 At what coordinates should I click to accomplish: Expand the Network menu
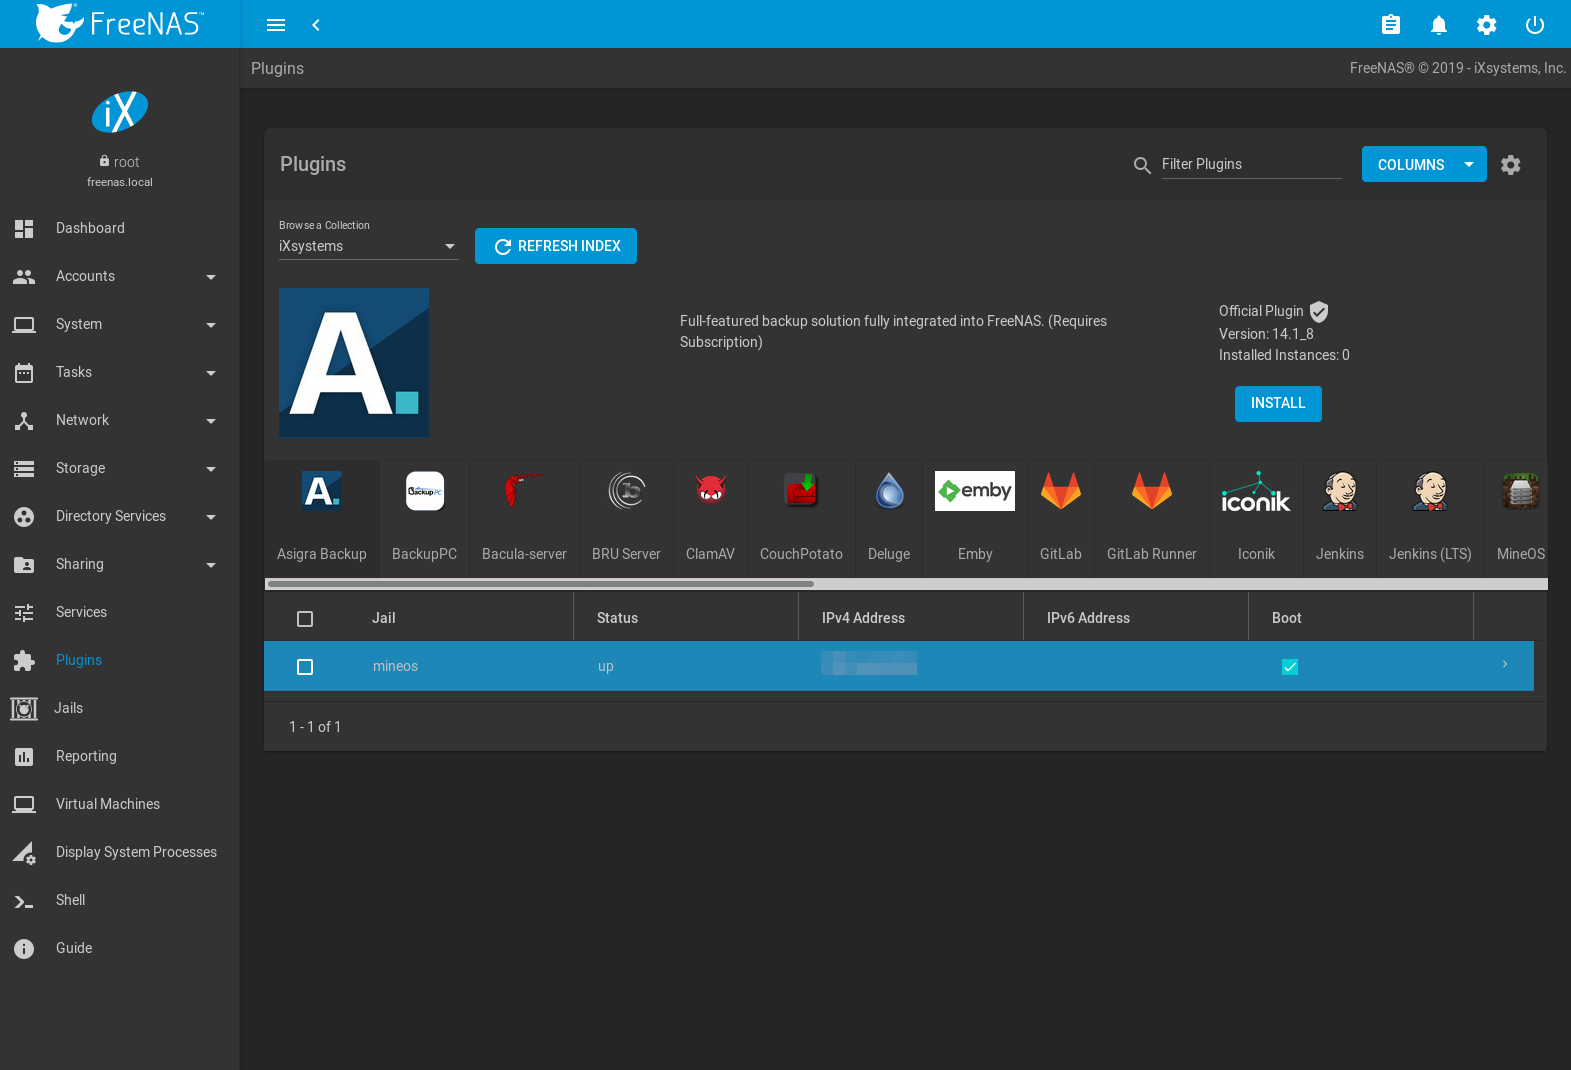[120, 420]
